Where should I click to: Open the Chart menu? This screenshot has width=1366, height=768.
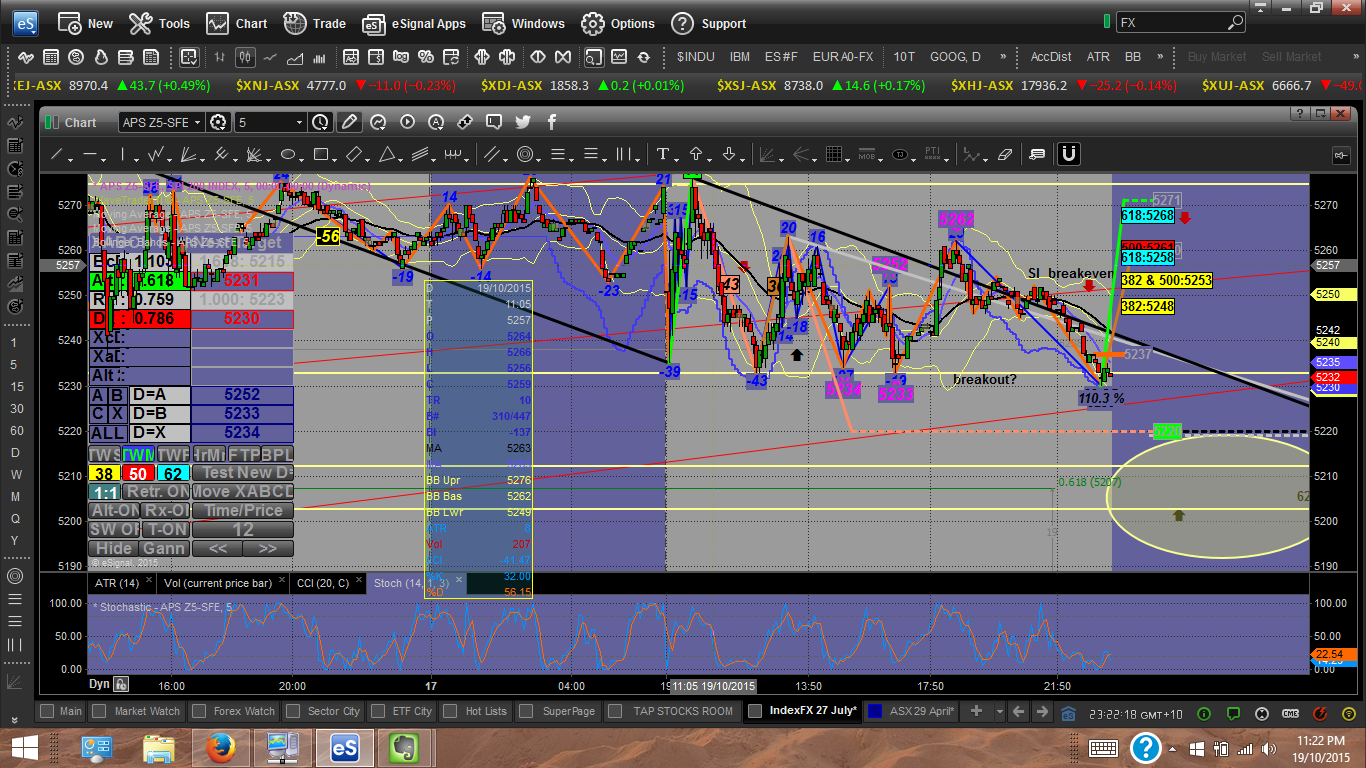[x=237, y=23]
